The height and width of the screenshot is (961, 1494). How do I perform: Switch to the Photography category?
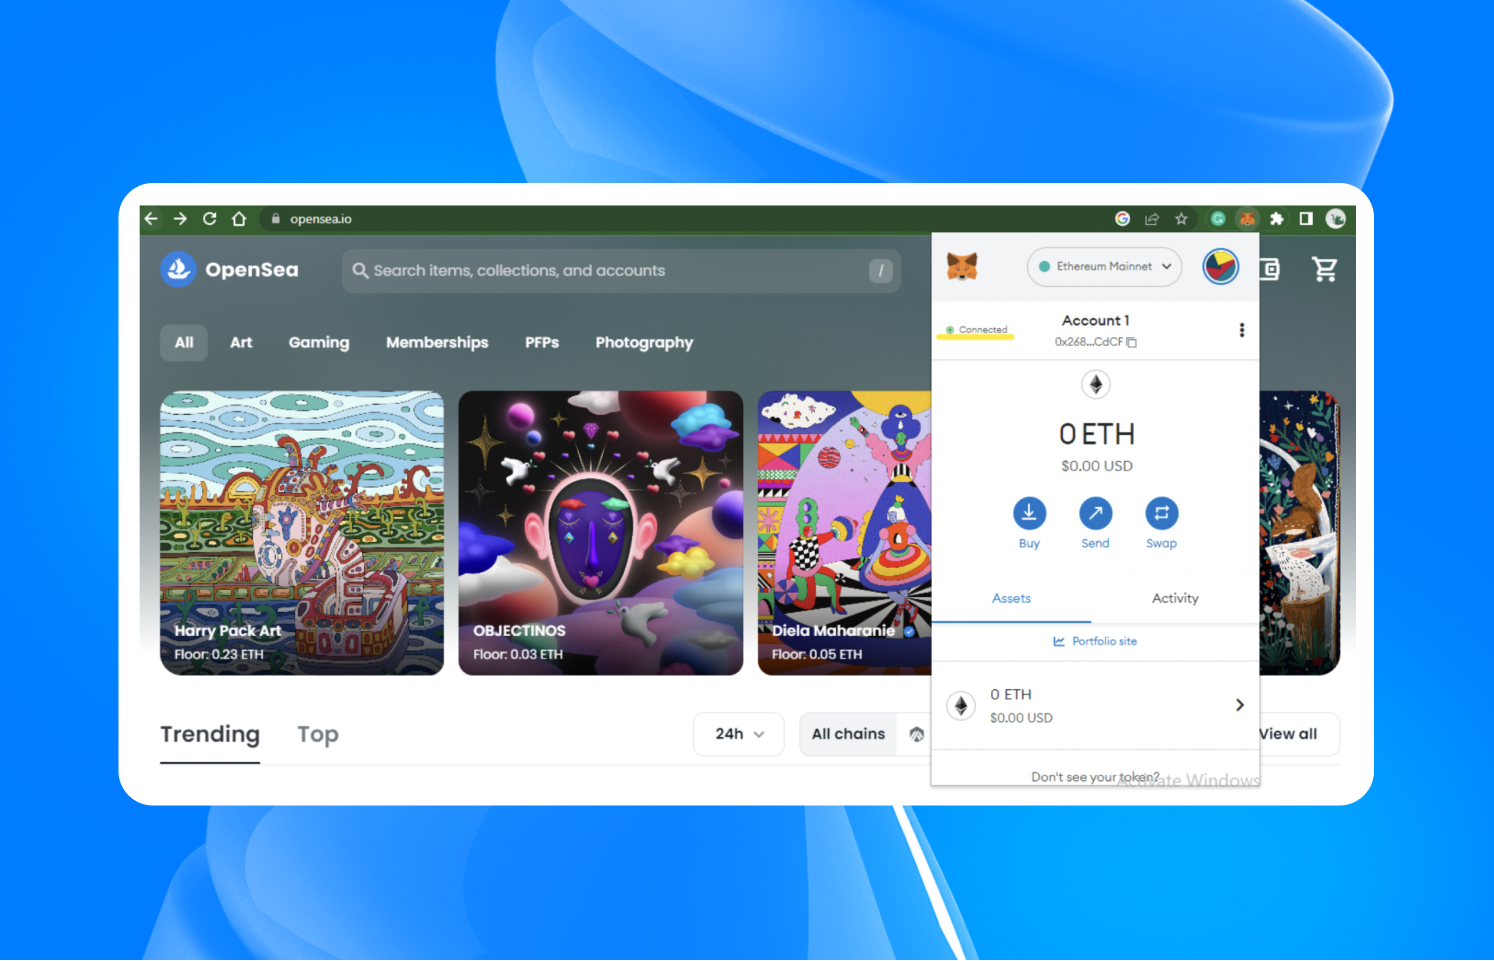pyautogui.click(x=644, y=342)
